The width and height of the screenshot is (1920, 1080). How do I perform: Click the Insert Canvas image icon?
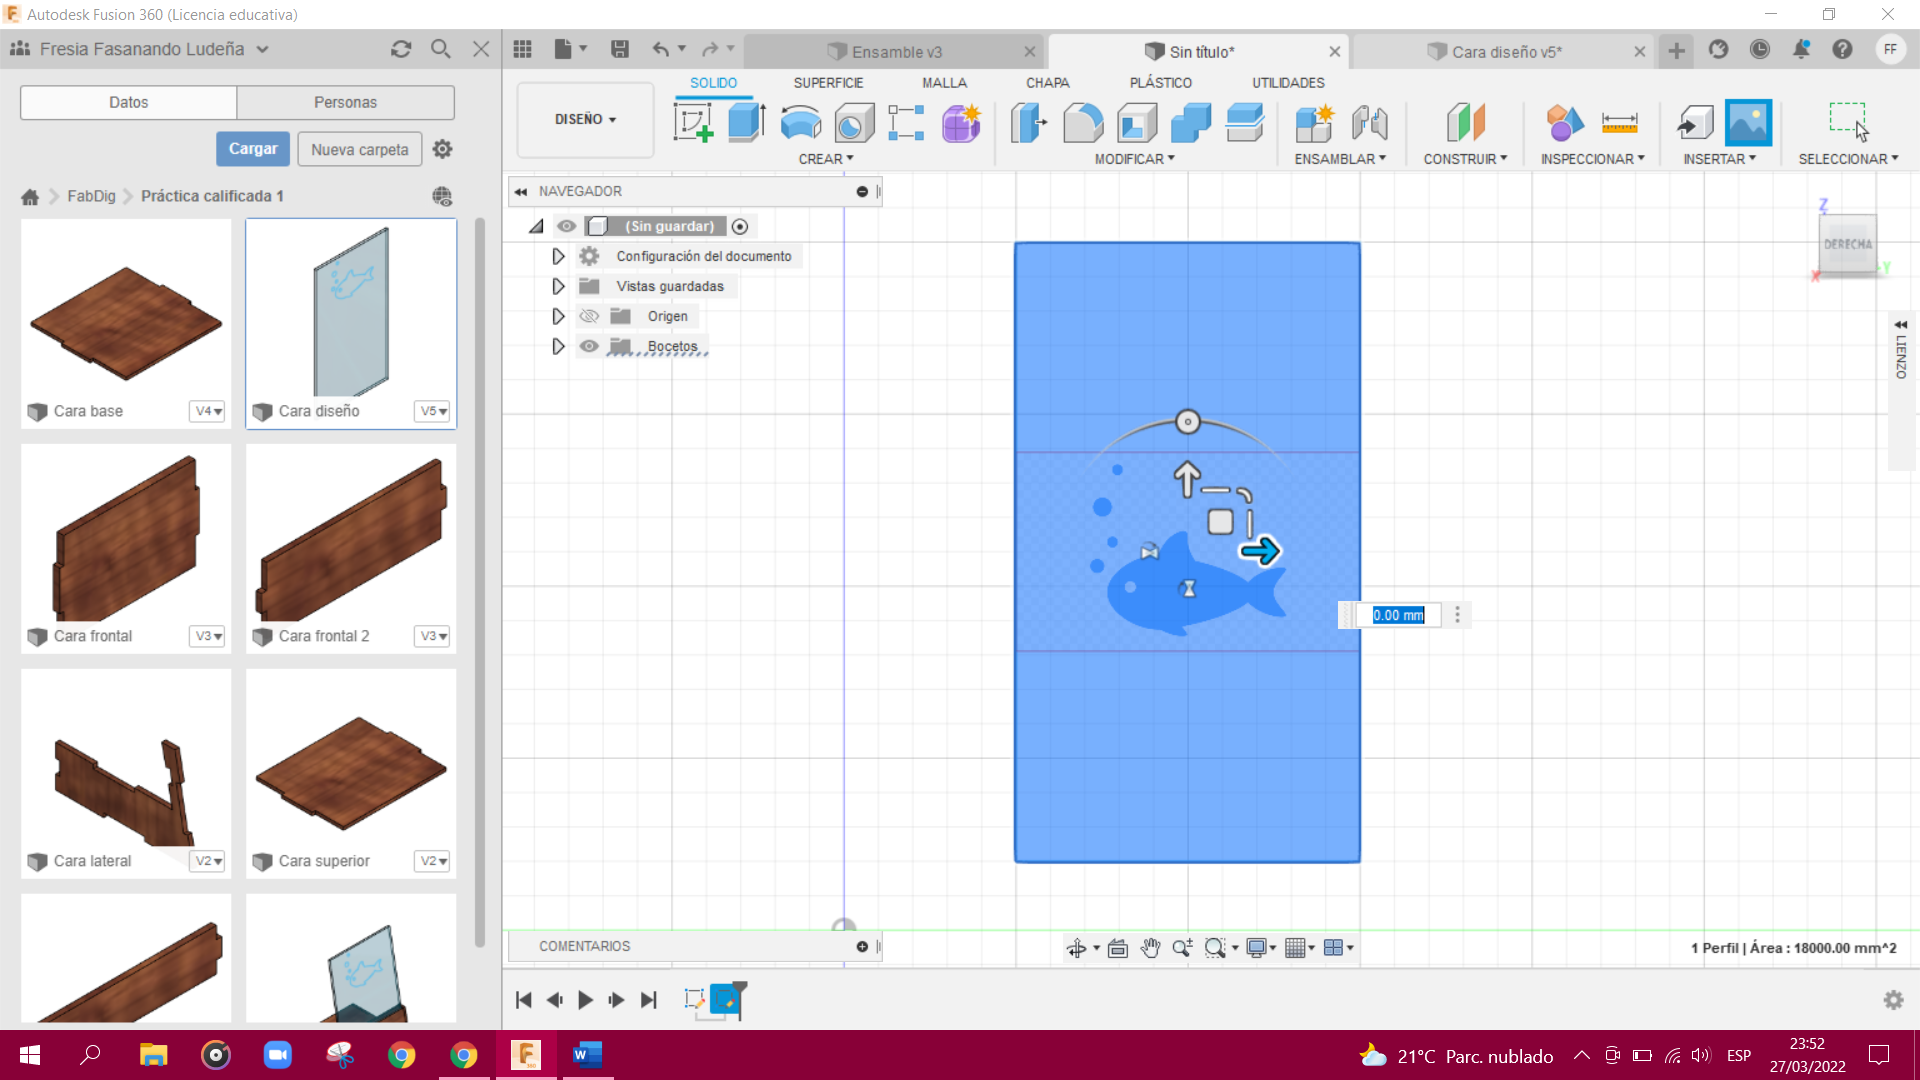(1747, 123)
